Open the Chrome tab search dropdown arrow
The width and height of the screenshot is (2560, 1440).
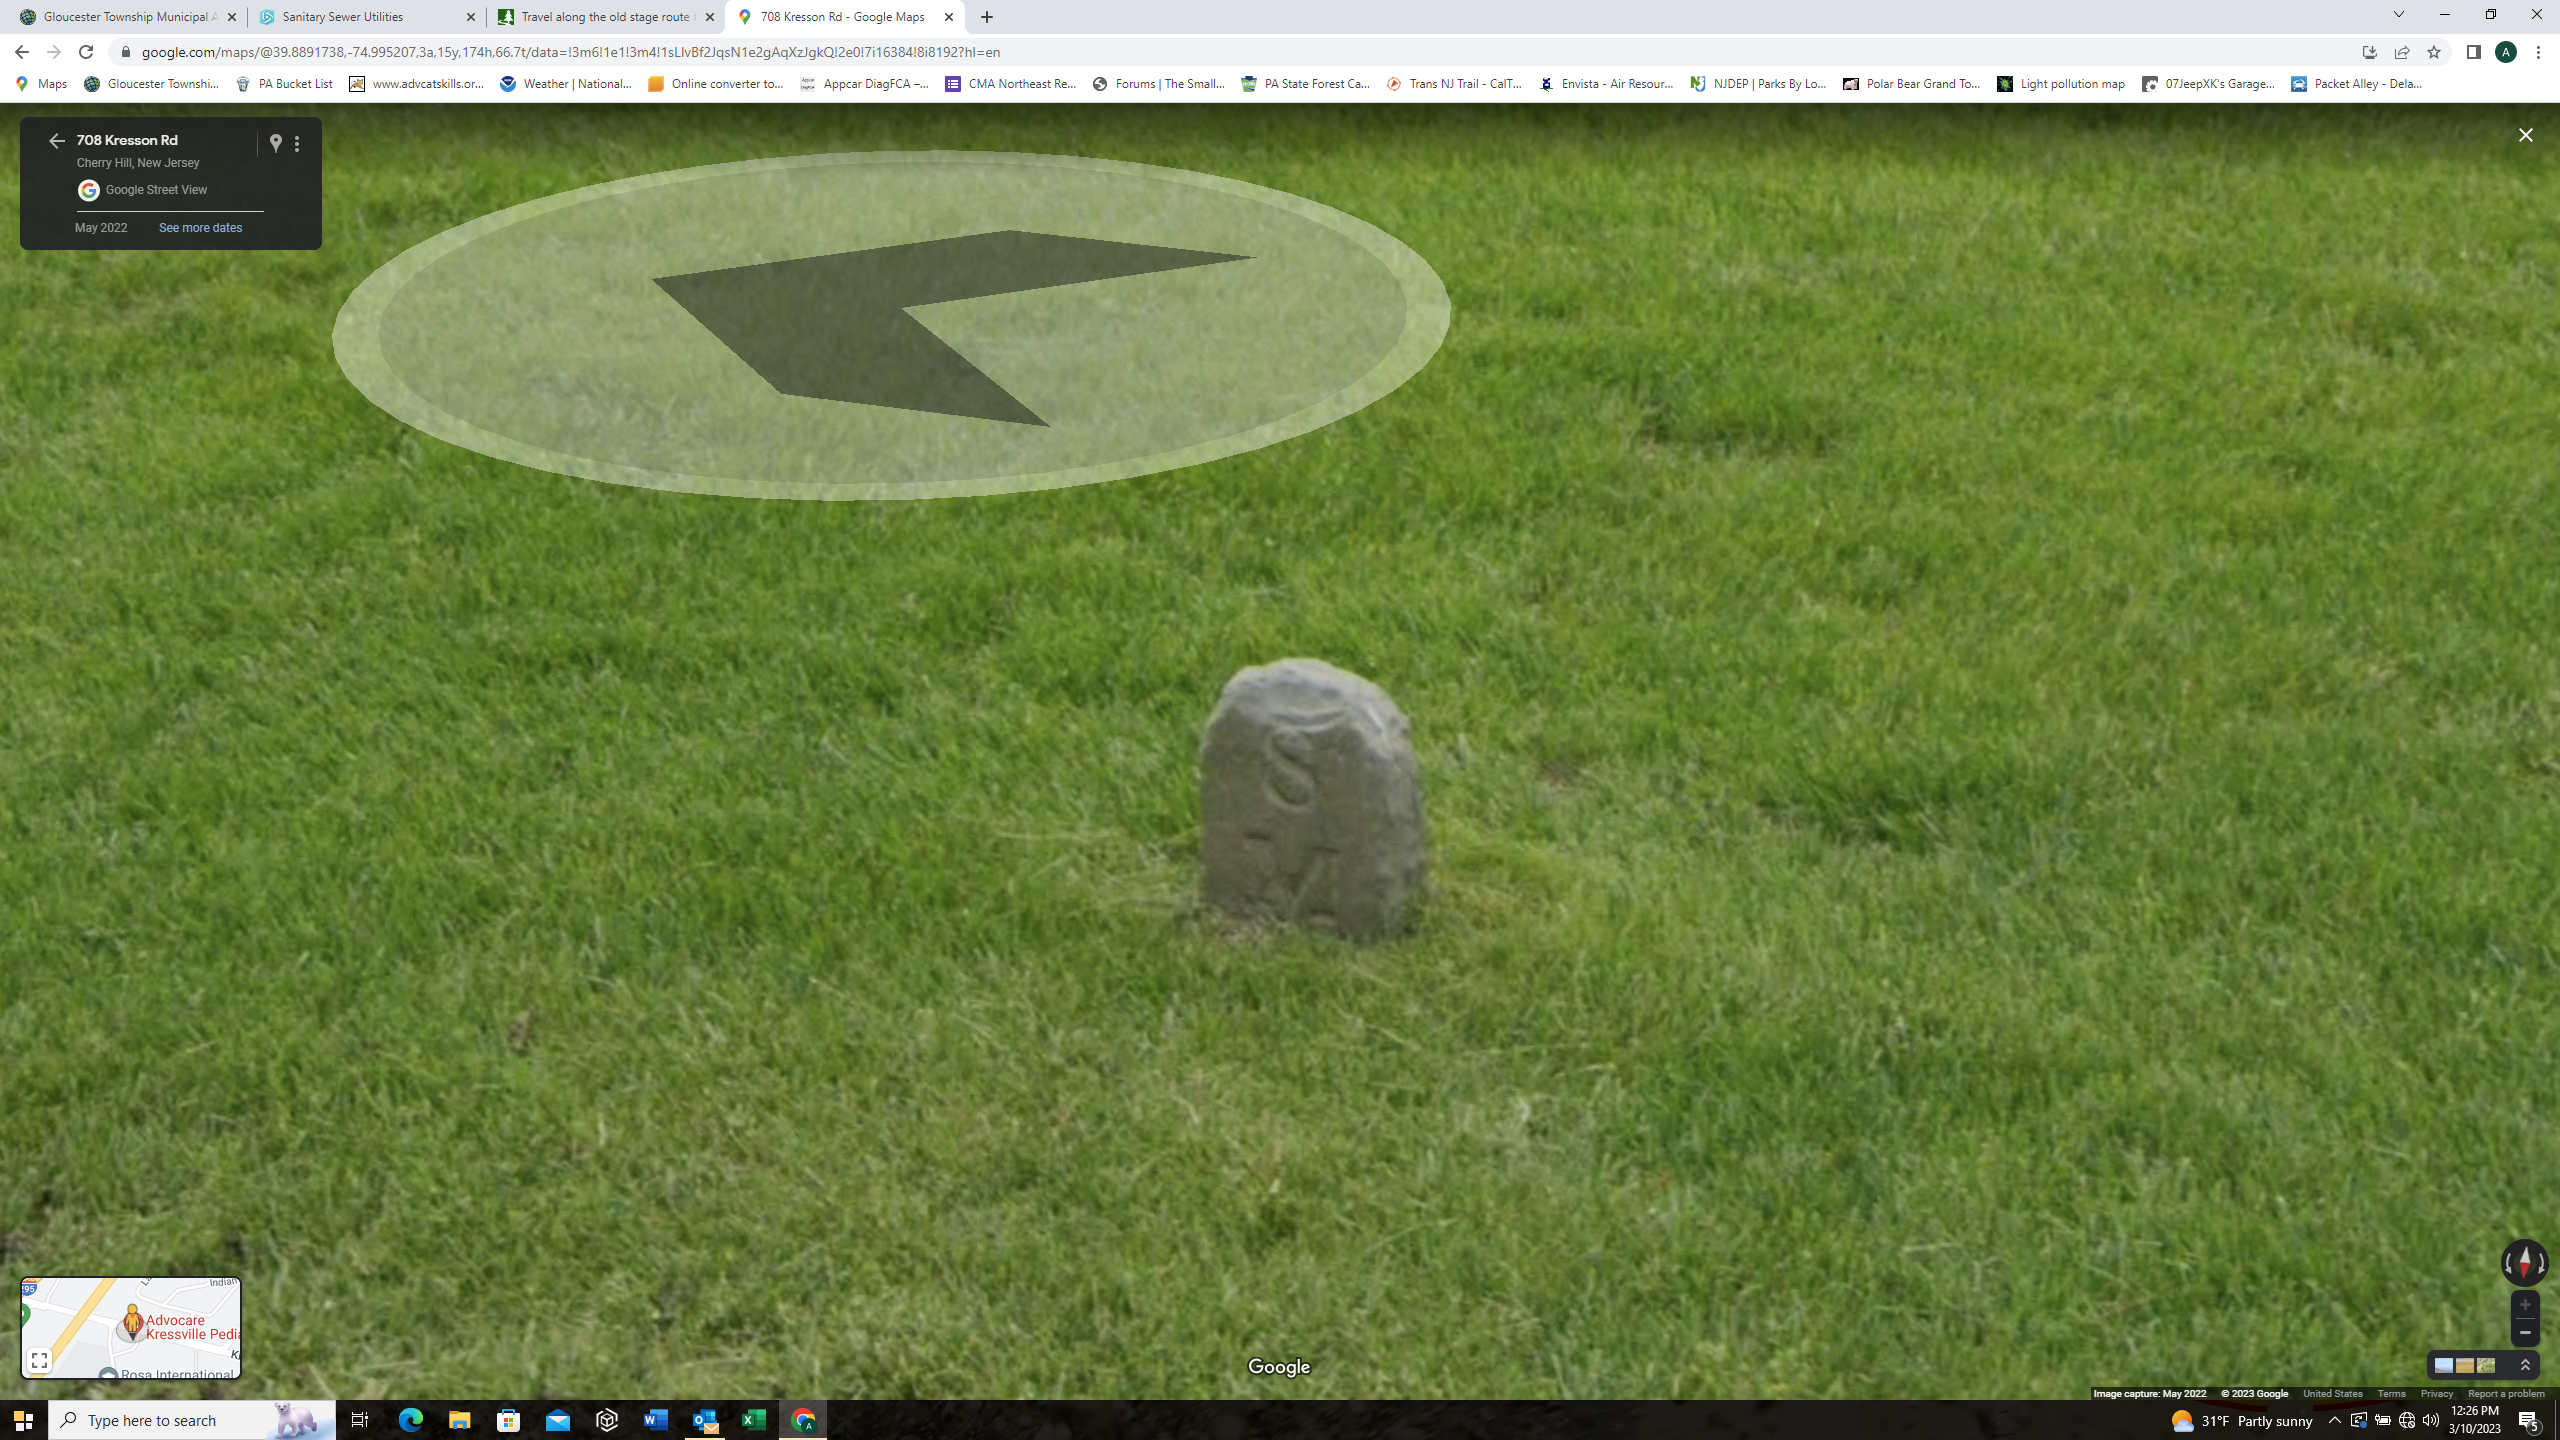2398,15
